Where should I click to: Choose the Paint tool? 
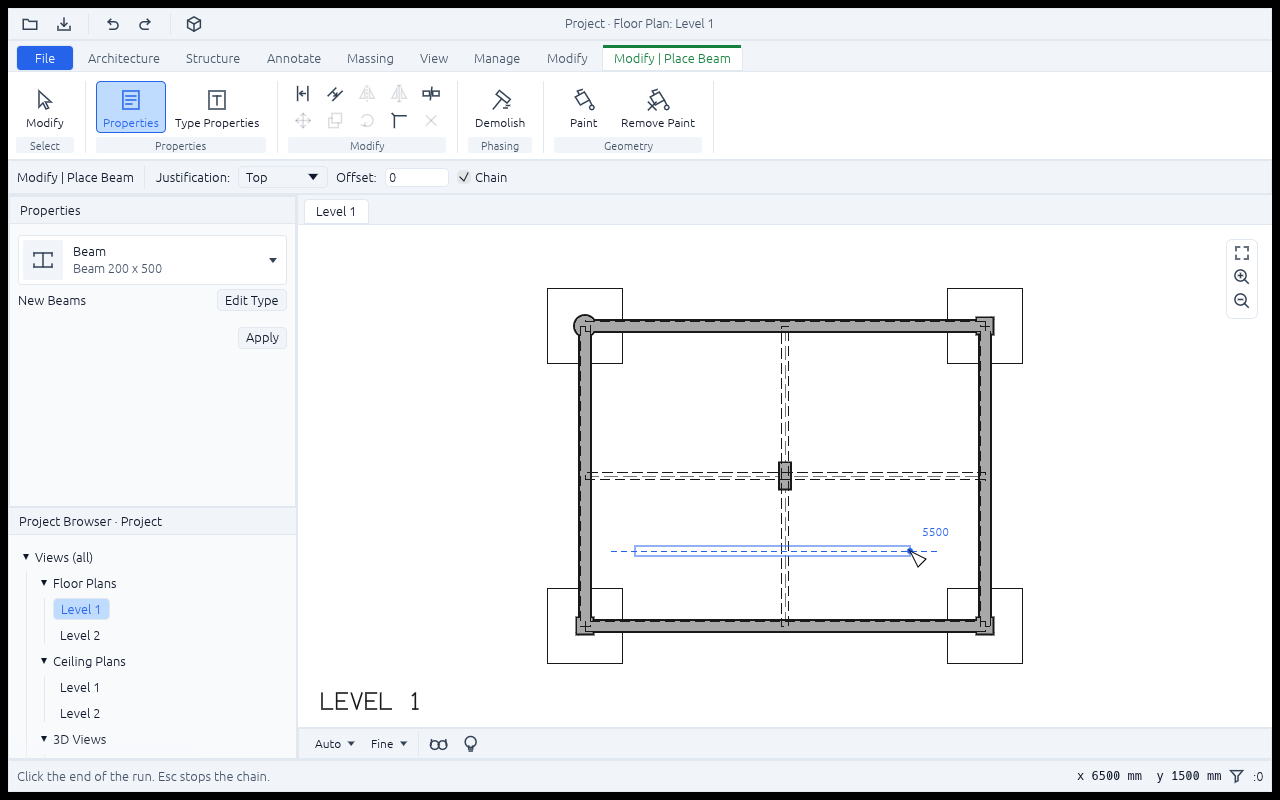click(x=584, y=108)
